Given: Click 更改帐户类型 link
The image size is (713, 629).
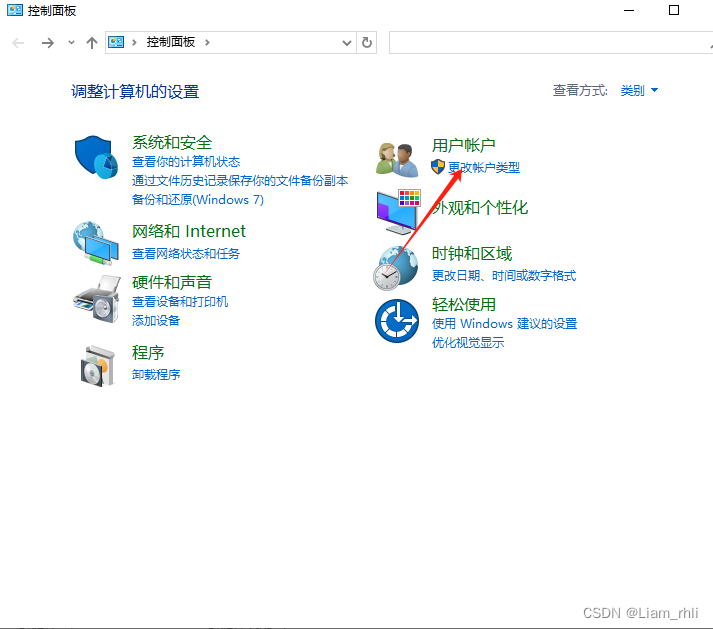Looking at the screenshot, I should (x=484, y=167).
